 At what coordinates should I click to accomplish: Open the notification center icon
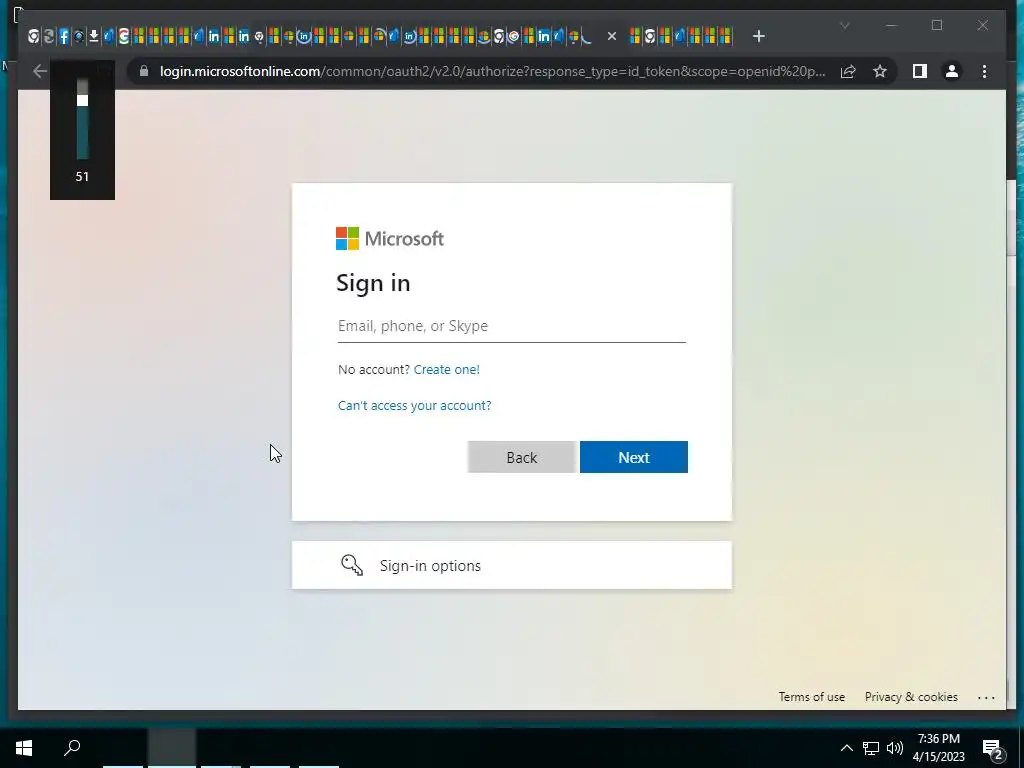pos(992,748)
